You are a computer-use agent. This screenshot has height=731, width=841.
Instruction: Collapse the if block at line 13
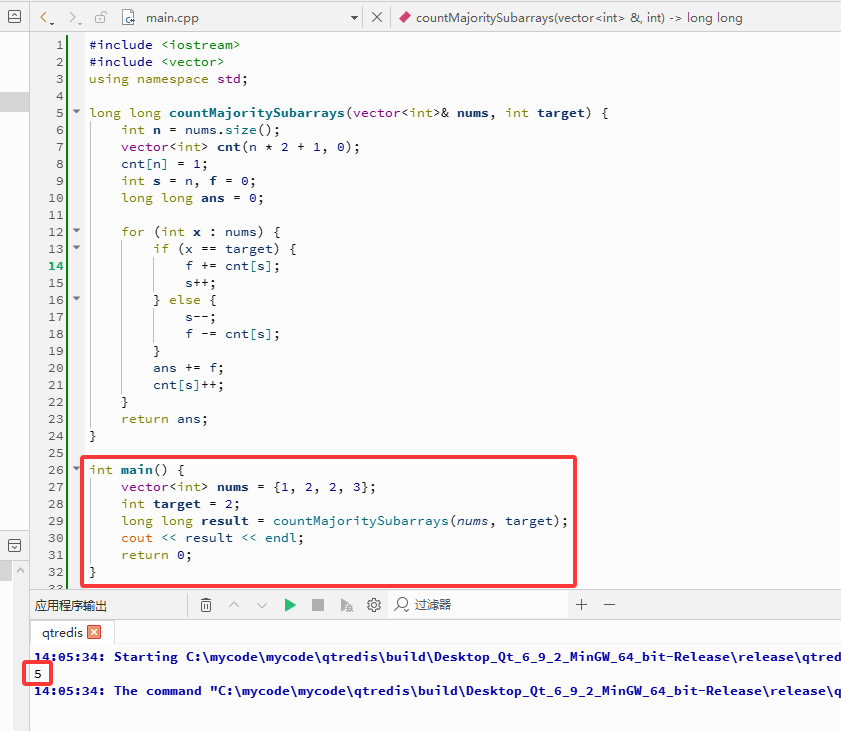pos(77,248)
